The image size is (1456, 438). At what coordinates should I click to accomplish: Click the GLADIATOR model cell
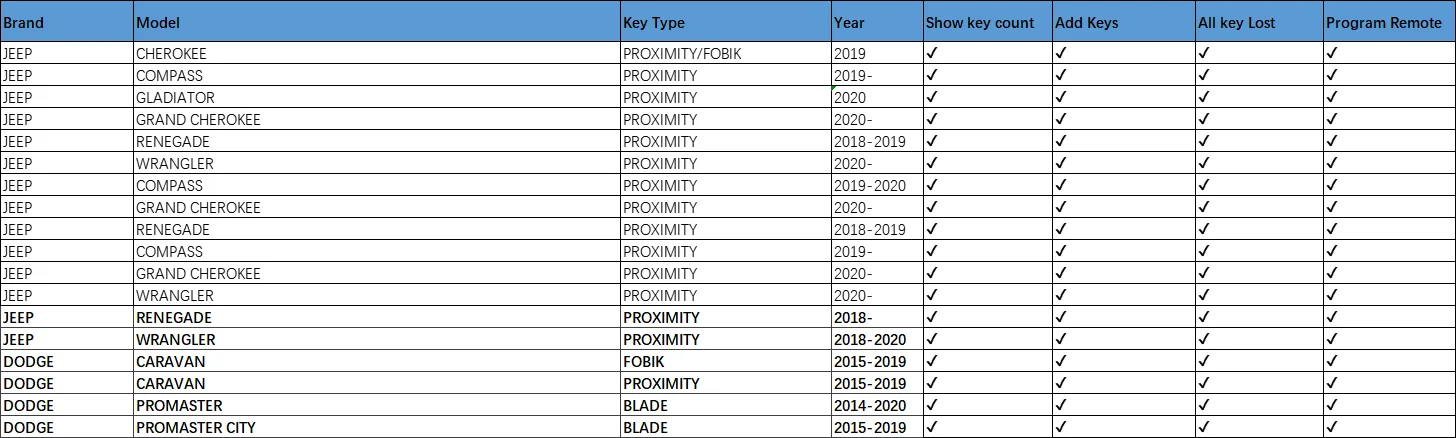(175, 98)
